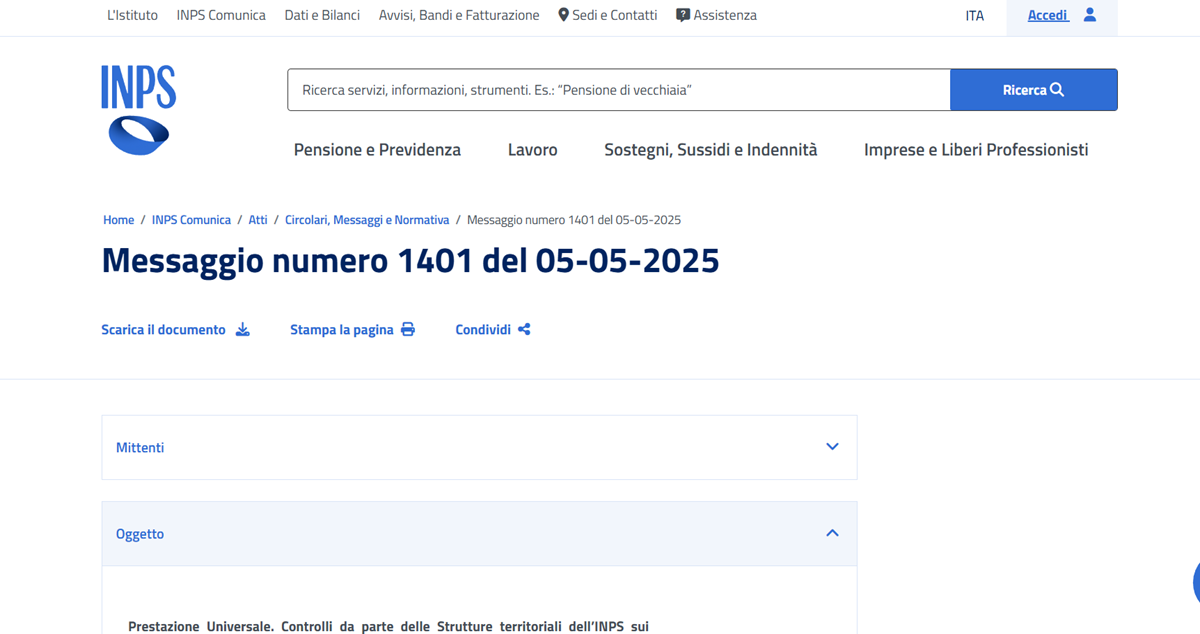Click heading Messaggio numero 1401 del 05-05-2025
Viewport: 1200px width, 634px height.
pyautogui.click(x=411, y=261)
